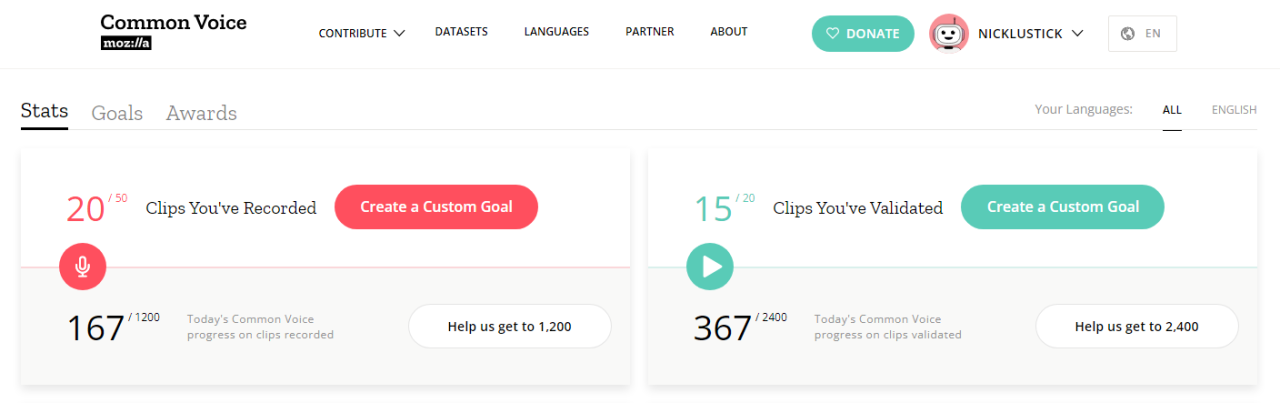
Task: Switch to the Awards tab
Action: (x=201, y=113)
